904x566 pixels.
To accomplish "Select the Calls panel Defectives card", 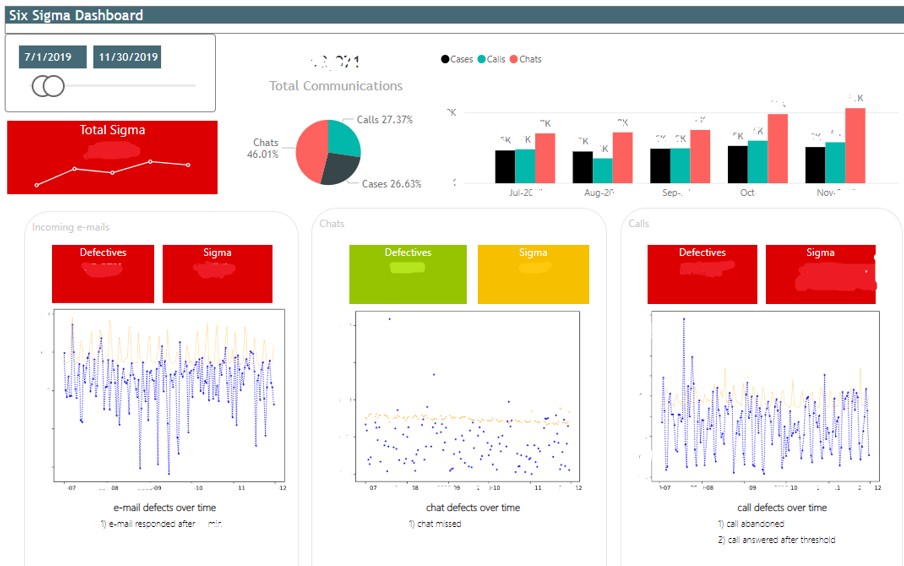I will (x=702, y=272).
